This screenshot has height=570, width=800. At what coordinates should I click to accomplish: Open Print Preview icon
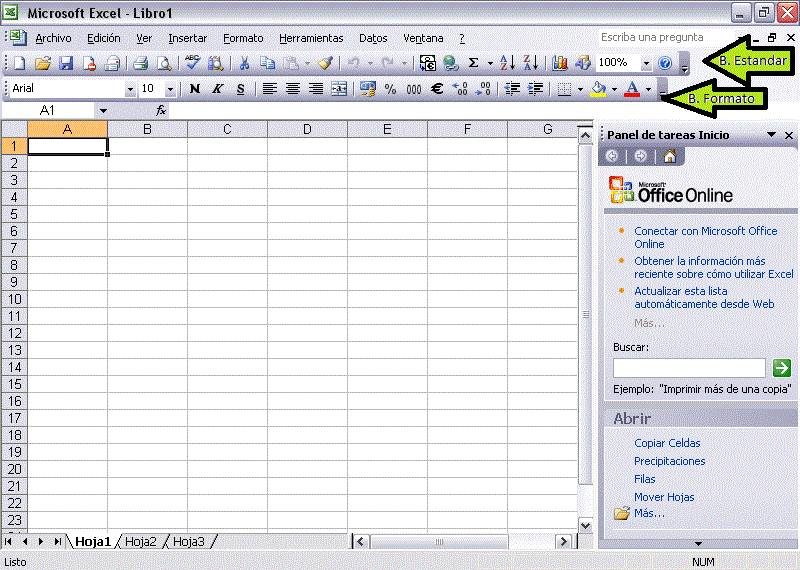point(164,63)
